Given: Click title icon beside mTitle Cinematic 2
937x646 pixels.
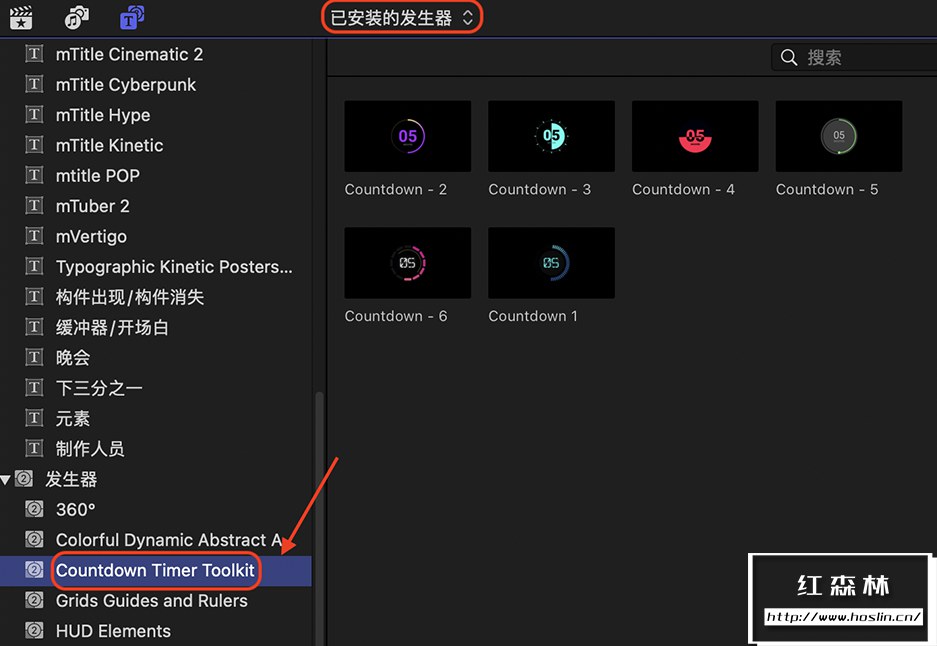Looking at the screenshot, I should [34, 54].
